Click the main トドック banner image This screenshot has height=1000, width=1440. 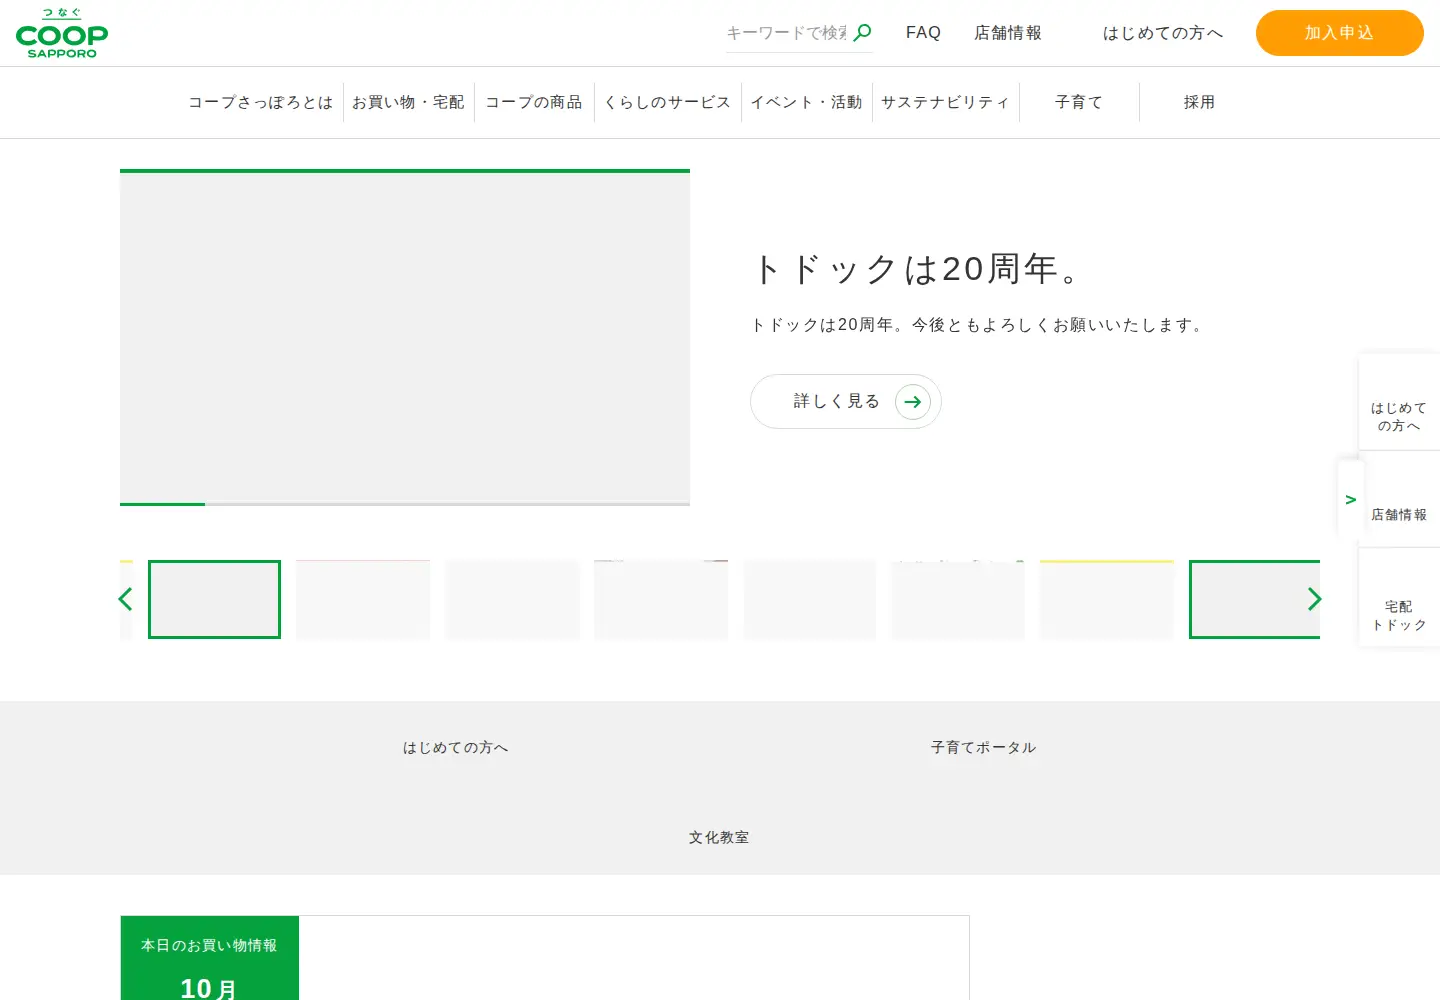point(405,337)
